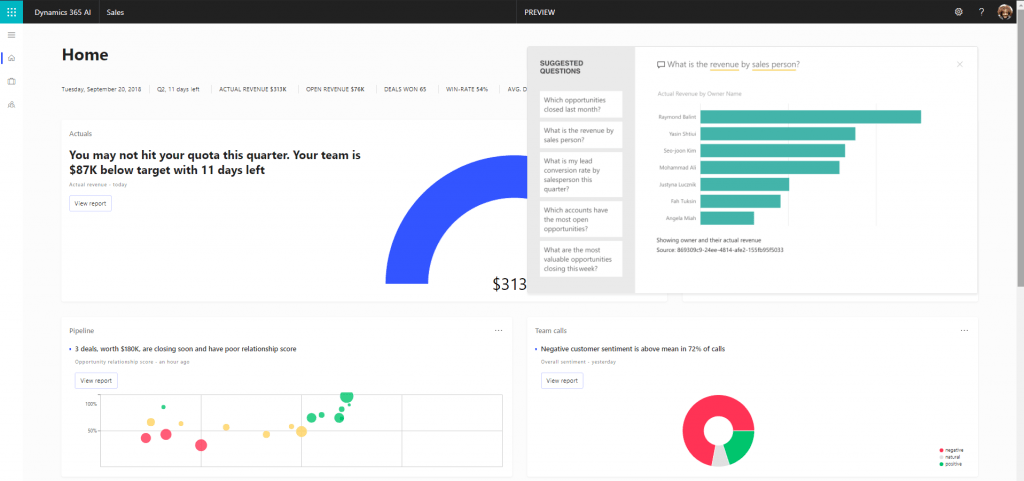Viewport: 1024px width, 481px height.
Task: Click the Source ID text under chart
Action: click(x=720, y=250)
